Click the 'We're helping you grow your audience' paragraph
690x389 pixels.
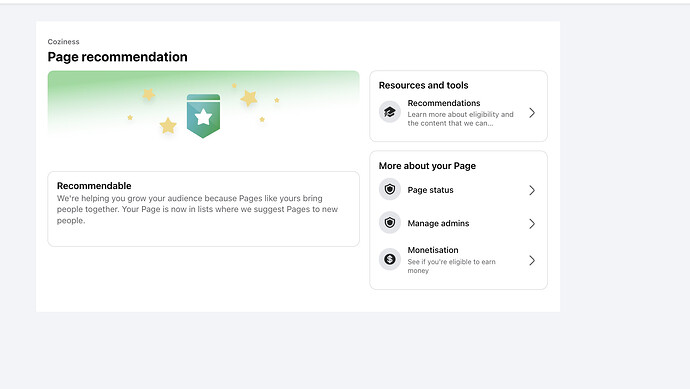pyautogui.click(x=197, y=209)
